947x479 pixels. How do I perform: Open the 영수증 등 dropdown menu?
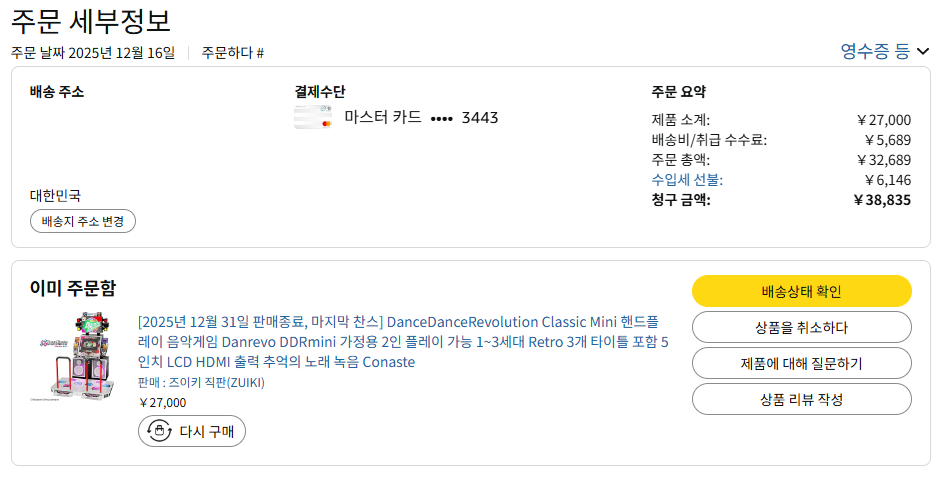click(875, 51)
